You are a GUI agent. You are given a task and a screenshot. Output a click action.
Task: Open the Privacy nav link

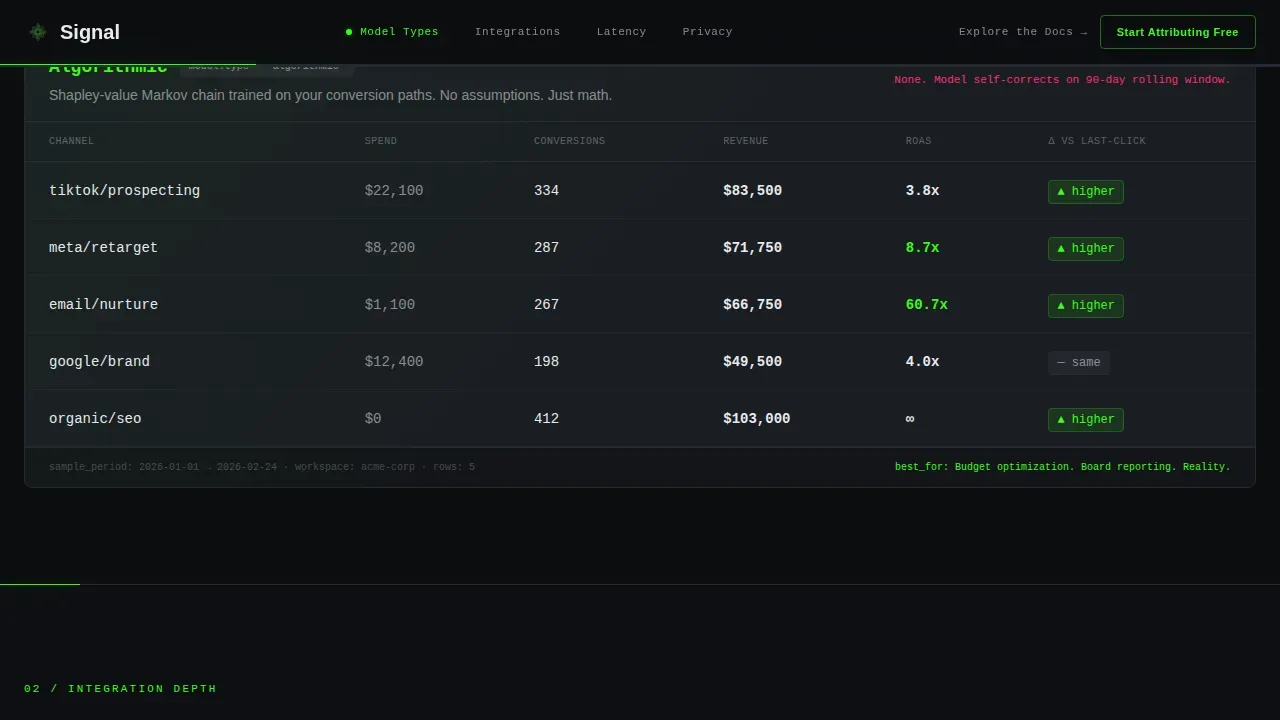point(707,32)
